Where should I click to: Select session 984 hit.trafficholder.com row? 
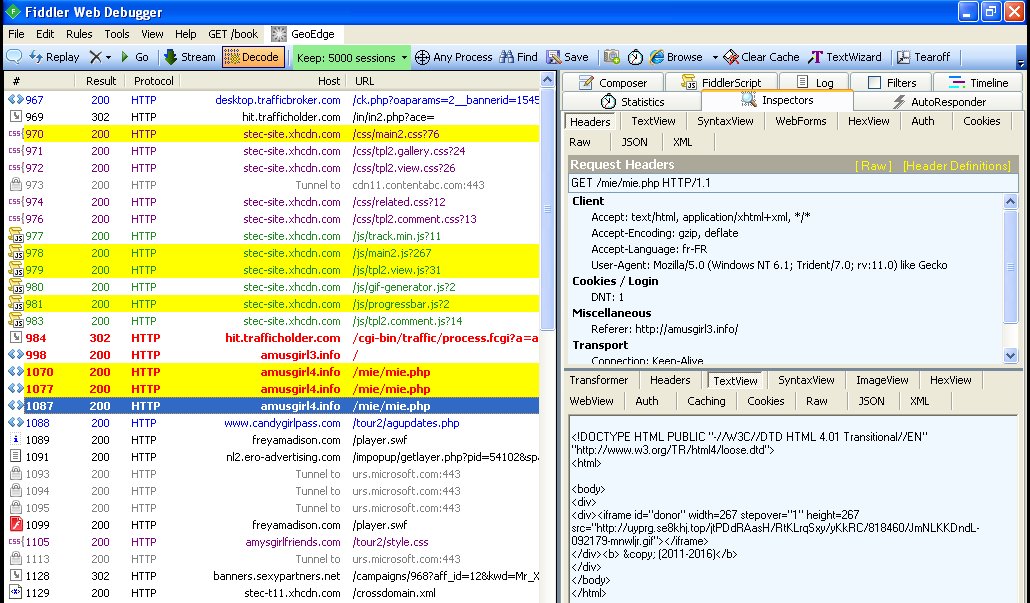273,338
